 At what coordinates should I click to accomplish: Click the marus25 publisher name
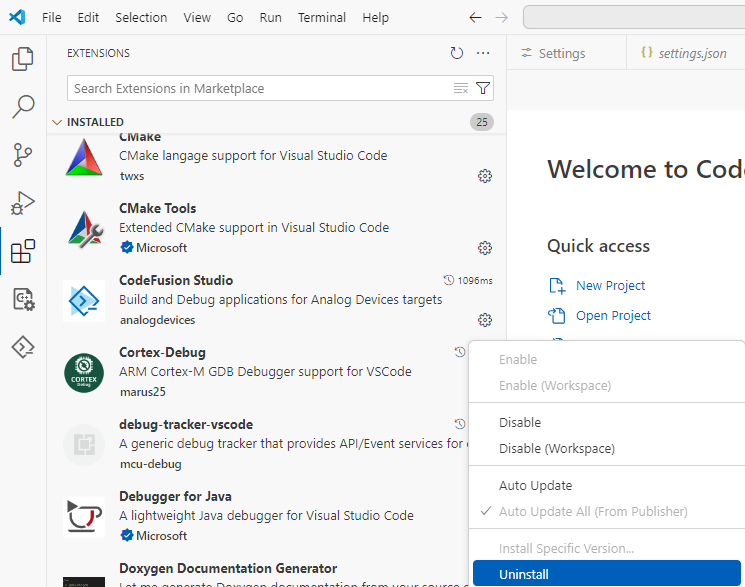[x=143, y=392]
